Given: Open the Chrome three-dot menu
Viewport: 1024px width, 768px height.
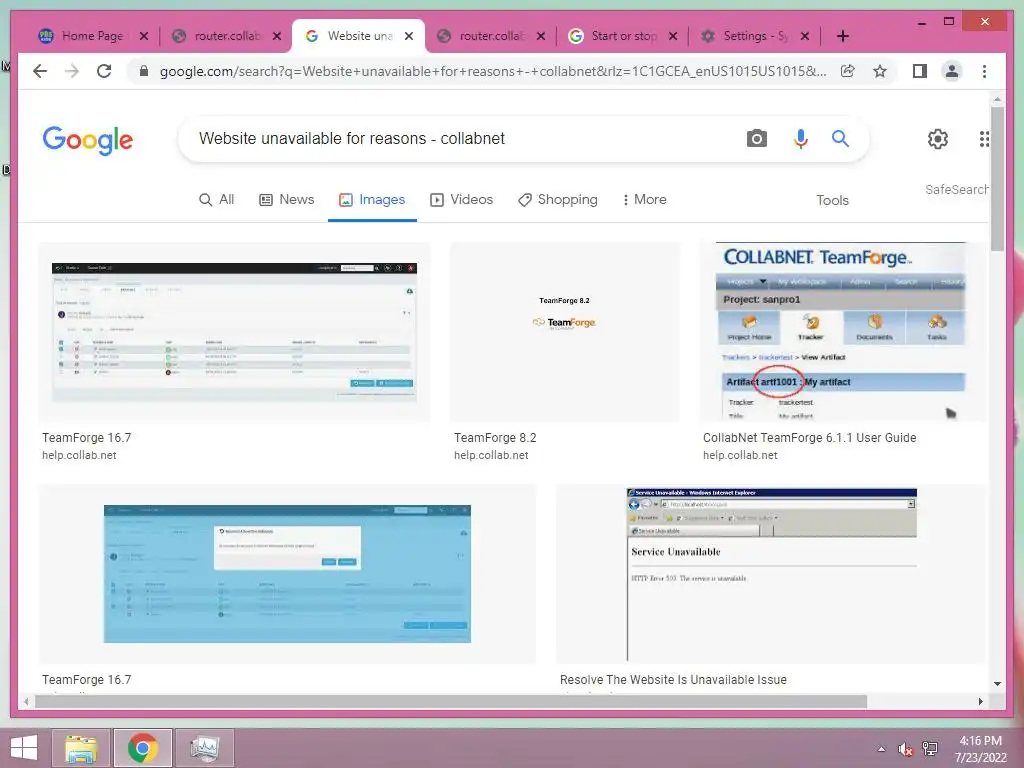Looking at the screenshot, I should click(984, 71).
